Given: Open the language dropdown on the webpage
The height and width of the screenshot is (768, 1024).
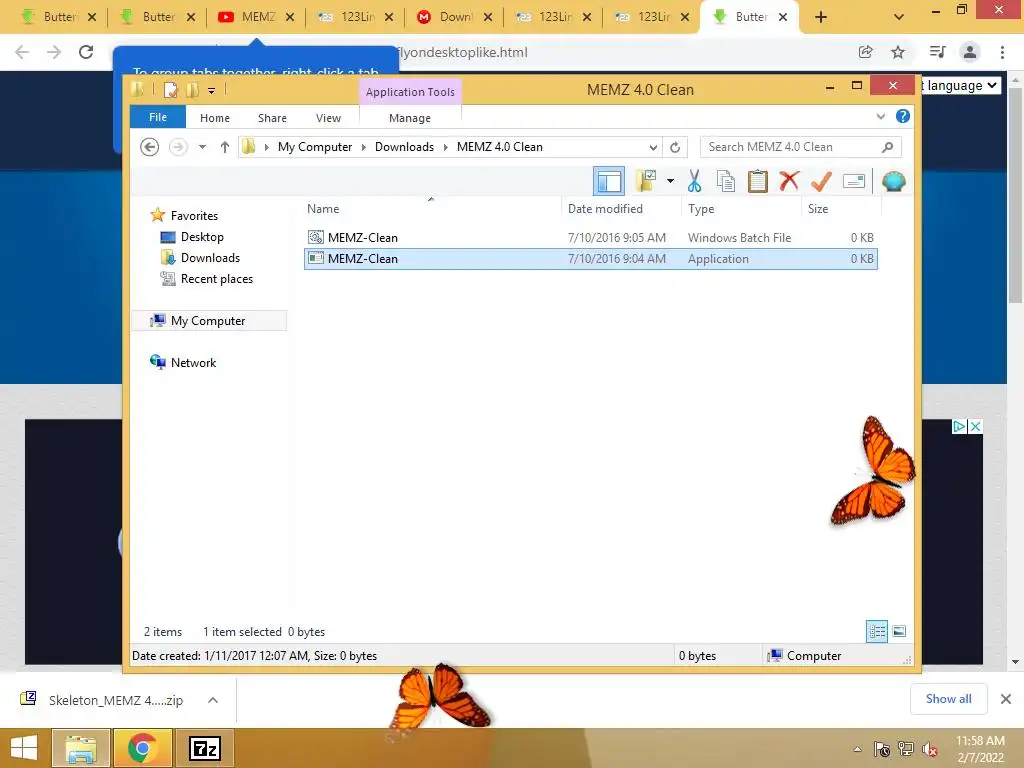Looking at the screenshot, I should click(x=960, y=86).
